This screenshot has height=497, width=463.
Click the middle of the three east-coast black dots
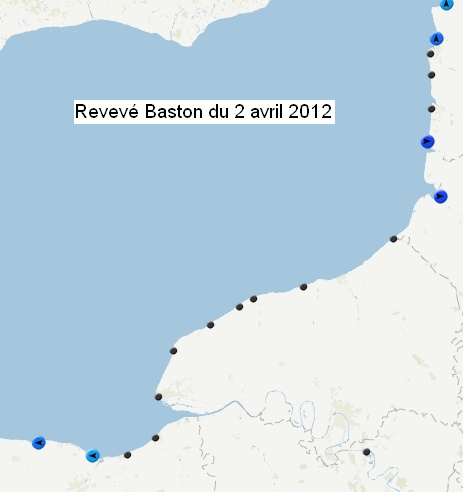431,75
